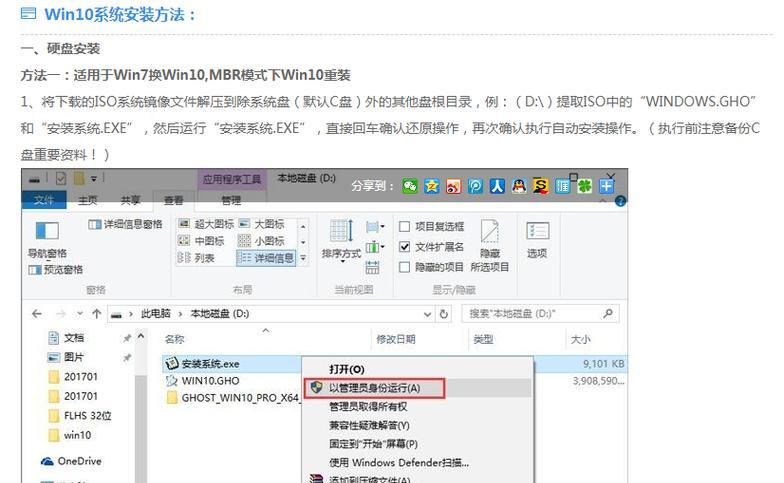Sort by 修改日期 column header
The image size is (784, 483).
(396, 340)
